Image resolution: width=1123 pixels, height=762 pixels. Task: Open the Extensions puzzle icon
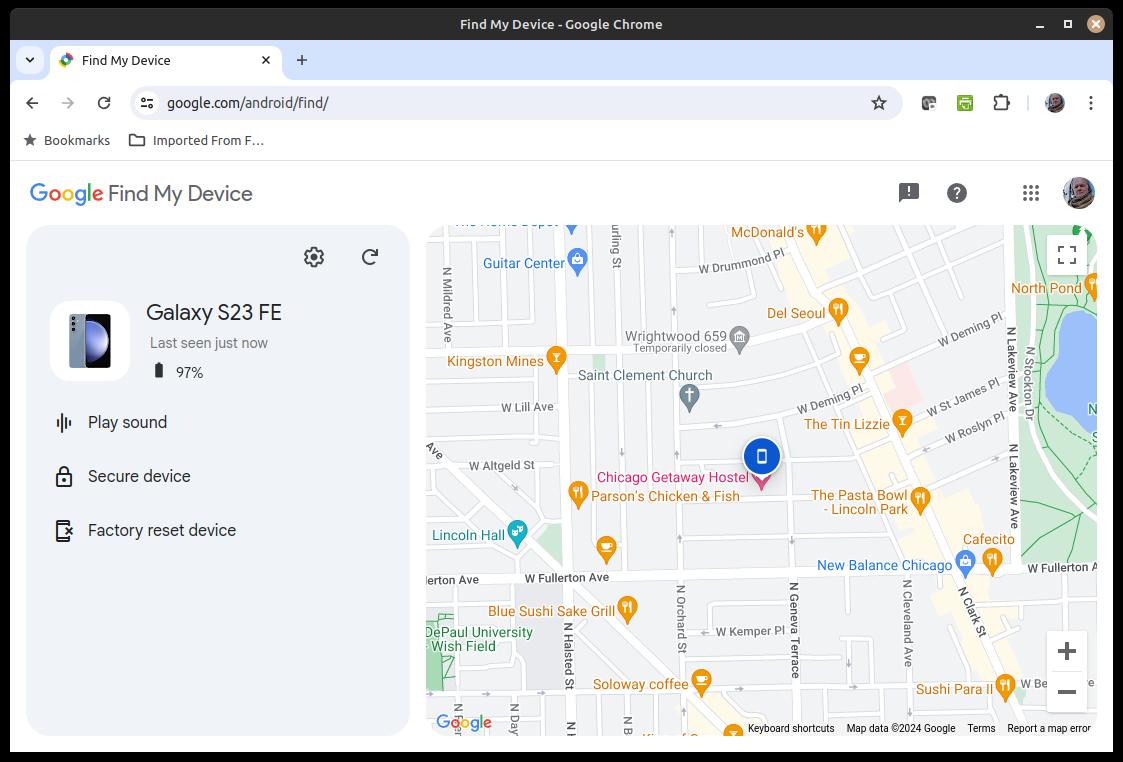coord(1001,103)
